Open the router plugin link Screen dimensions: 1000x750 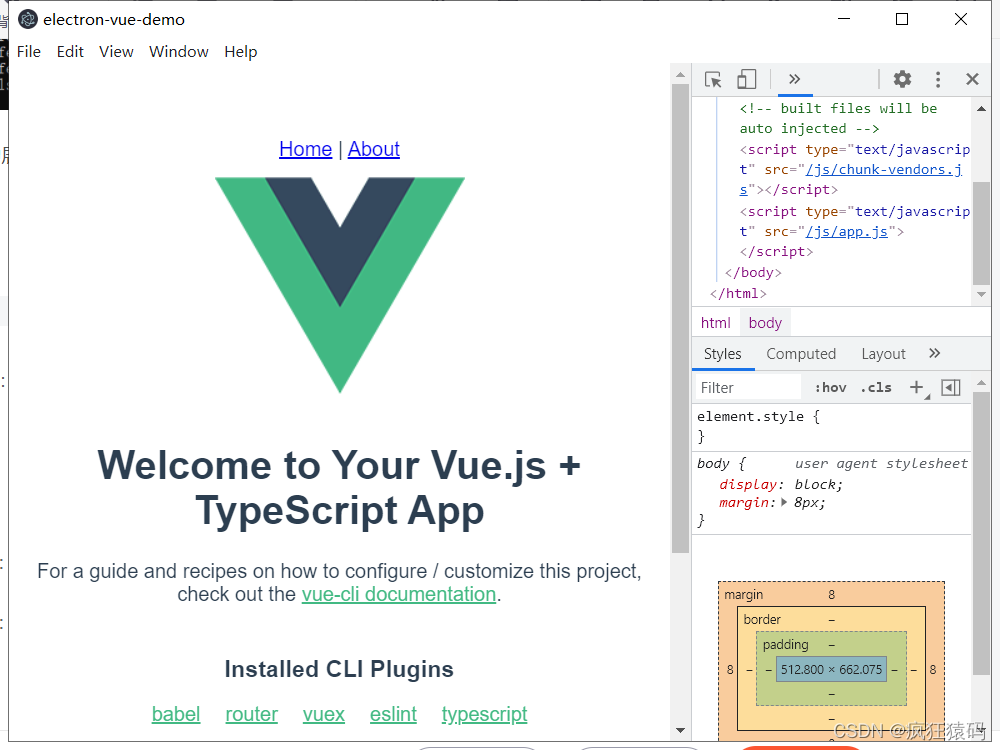pos(251,714)
